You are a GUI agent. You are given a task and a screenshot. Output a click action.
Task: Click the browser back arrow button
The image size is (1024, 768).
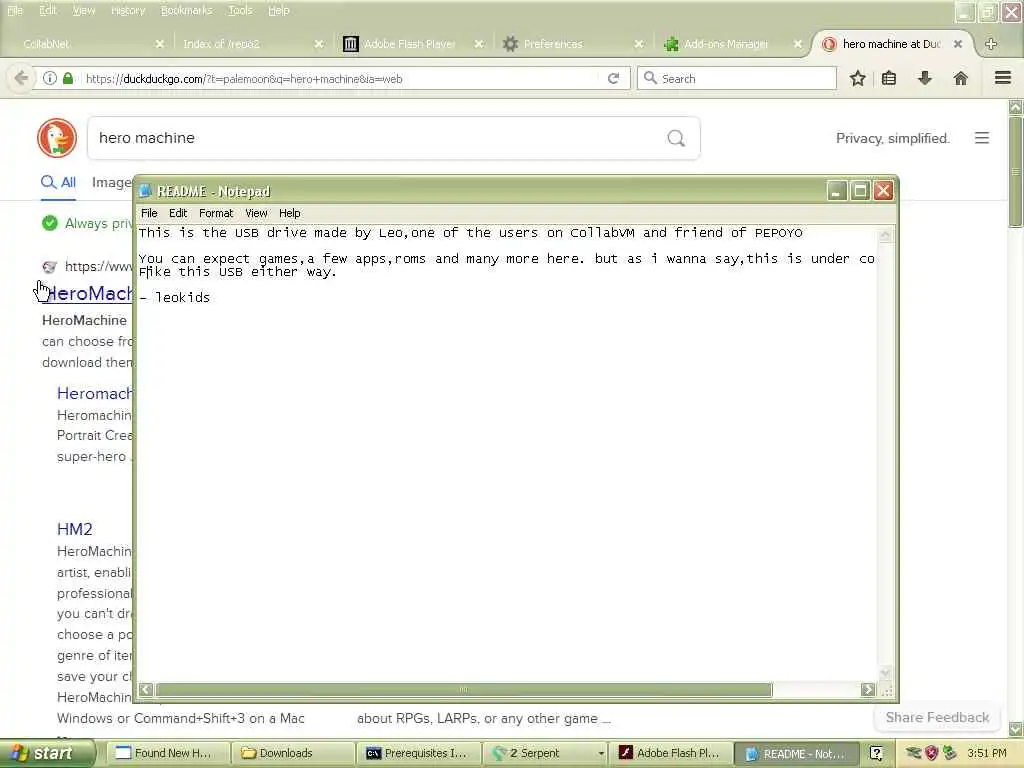[21, 78]
